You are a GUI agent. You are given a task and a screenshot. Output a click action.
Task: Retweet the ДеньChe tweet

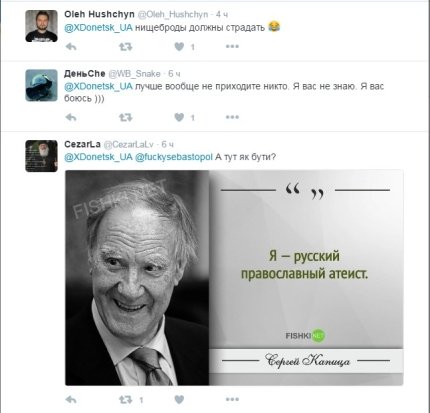coord(126,117)
